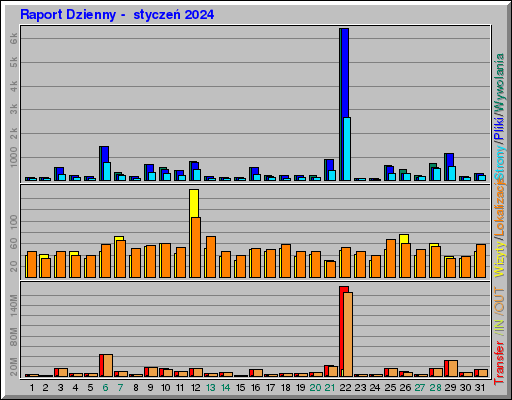512x400 pixels.
Task: Click the "20M" y-axis label
Action: (x=14, y=367)
